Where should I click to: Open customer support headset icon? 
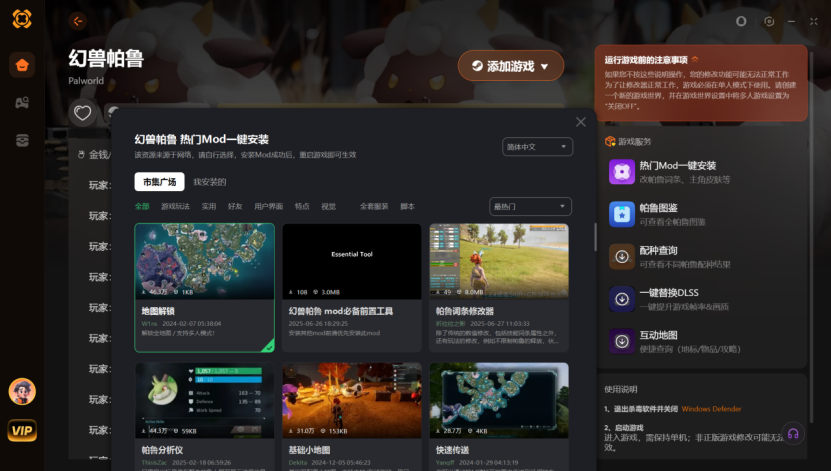pos(793,434)
